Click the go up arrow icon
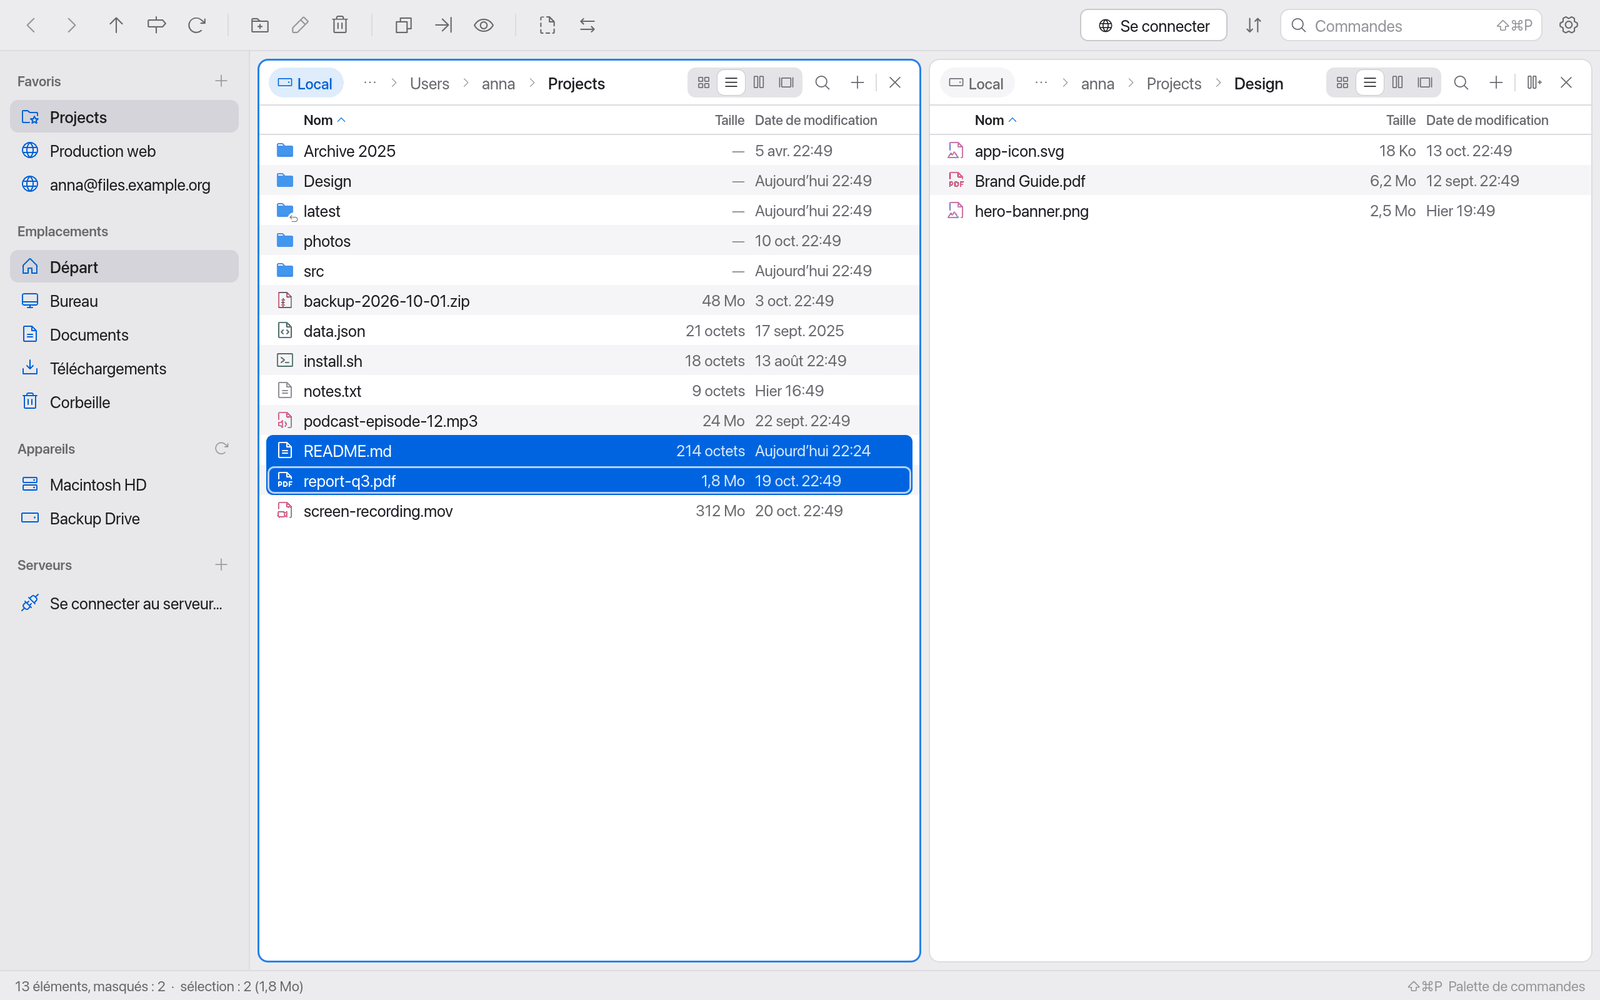This screenshot has width=1600, height=1000. pos(116,25)
